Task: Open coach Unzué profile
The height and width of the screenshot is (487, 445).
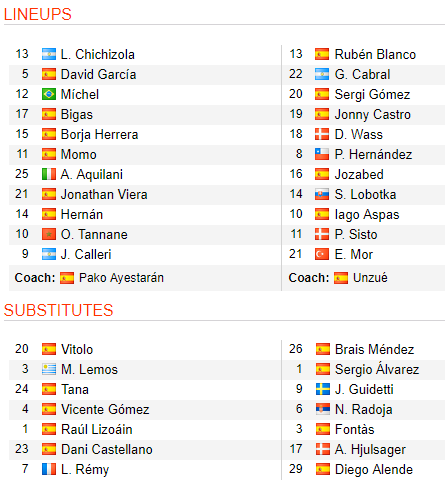Action: pos(370,278)
